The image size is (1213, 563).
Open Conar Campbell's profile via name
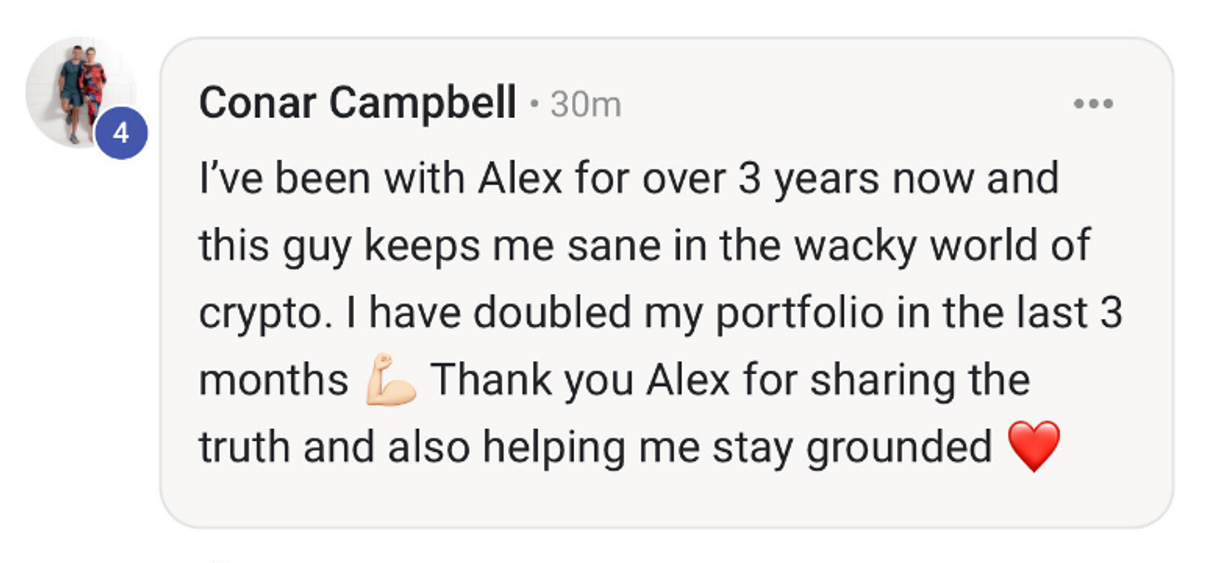(x=358, y=103)
